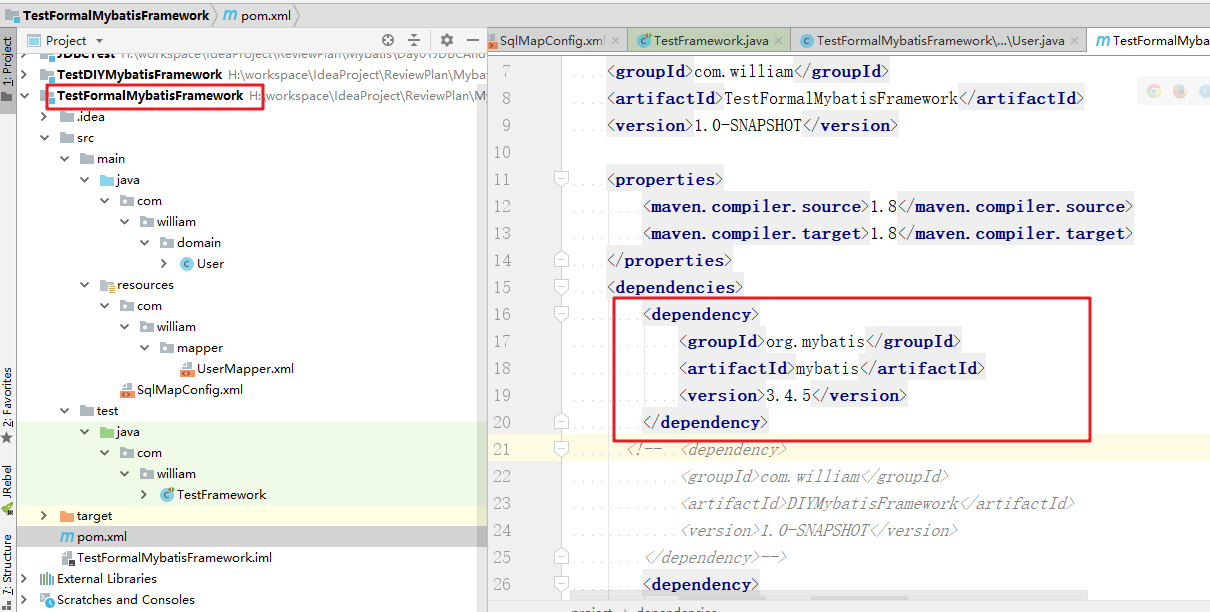Click the Collapse All icon in Project panel

pos(416,41)
